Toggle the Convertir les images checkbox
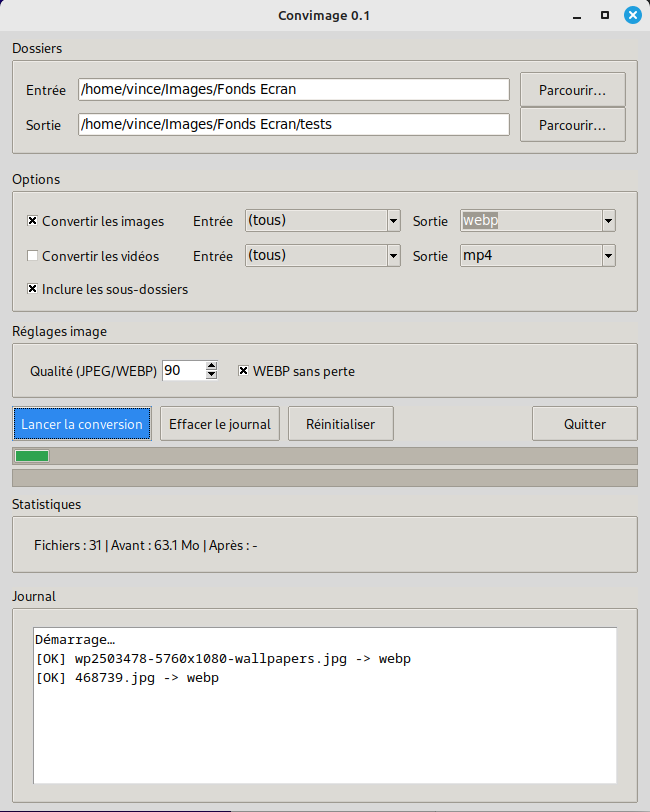This screenshot has width=650, height=812. tap(33, 221)
